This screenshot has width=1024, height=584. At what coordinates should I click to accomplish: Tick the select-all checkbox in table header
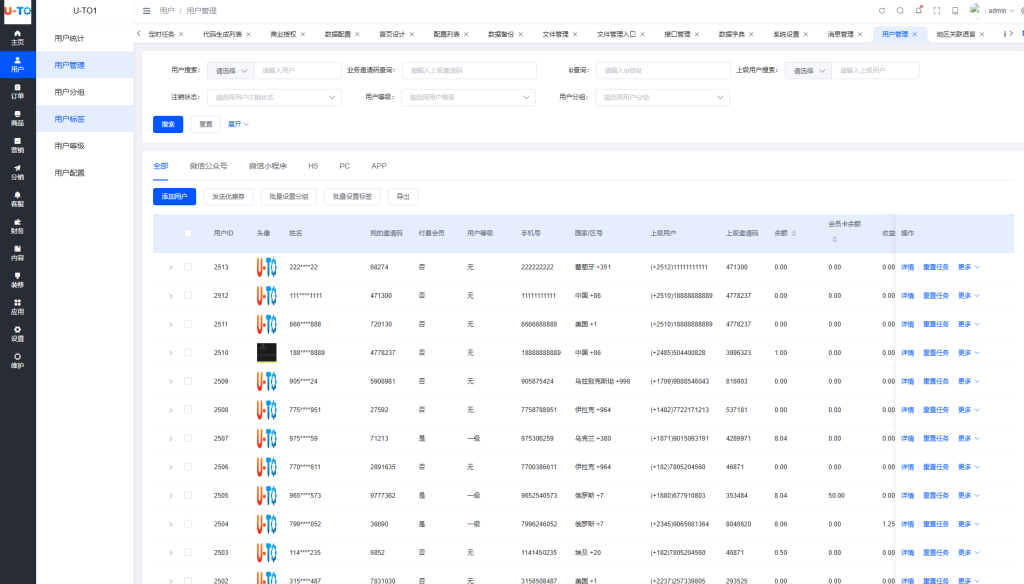point(188,233)
